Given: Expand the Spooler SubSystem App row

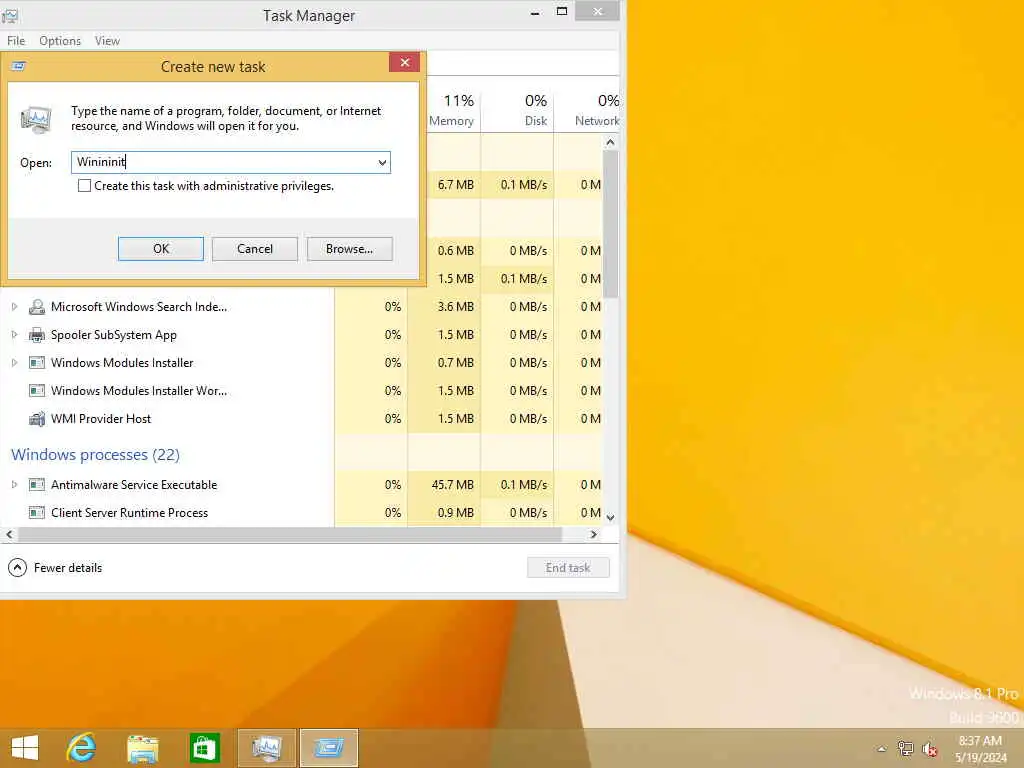Looking at the screenshot, I should [14, 335].
